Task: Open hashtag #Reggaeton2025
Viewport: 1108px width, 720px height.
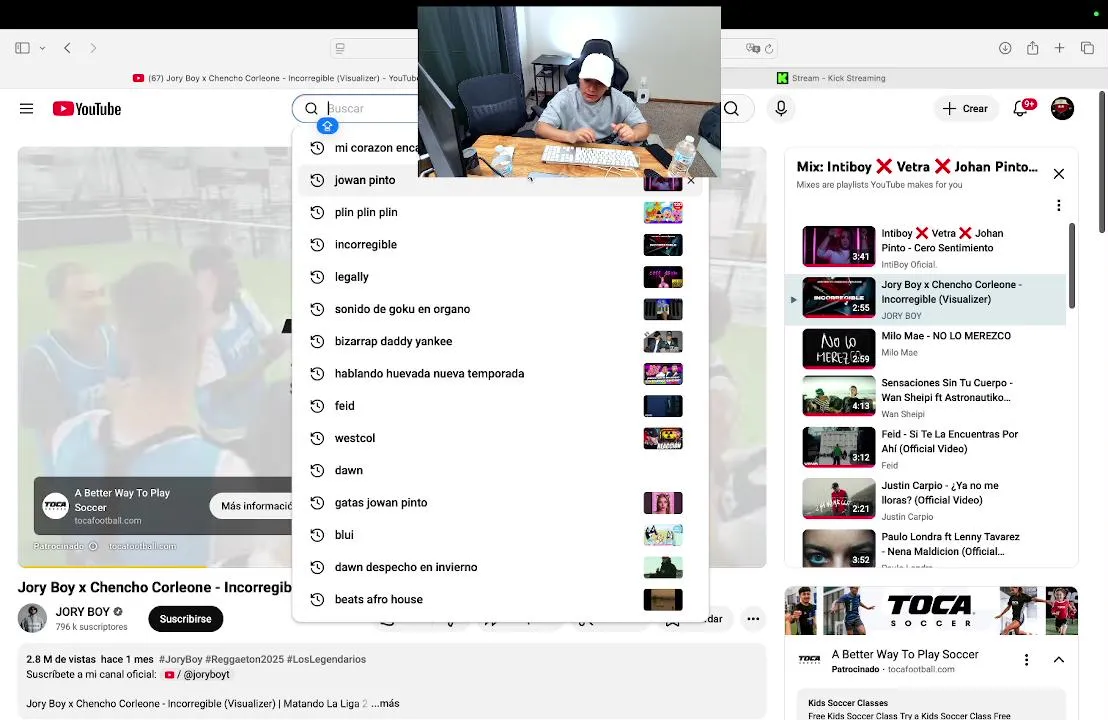Action: pyautogui.click(x=244, y=659)
